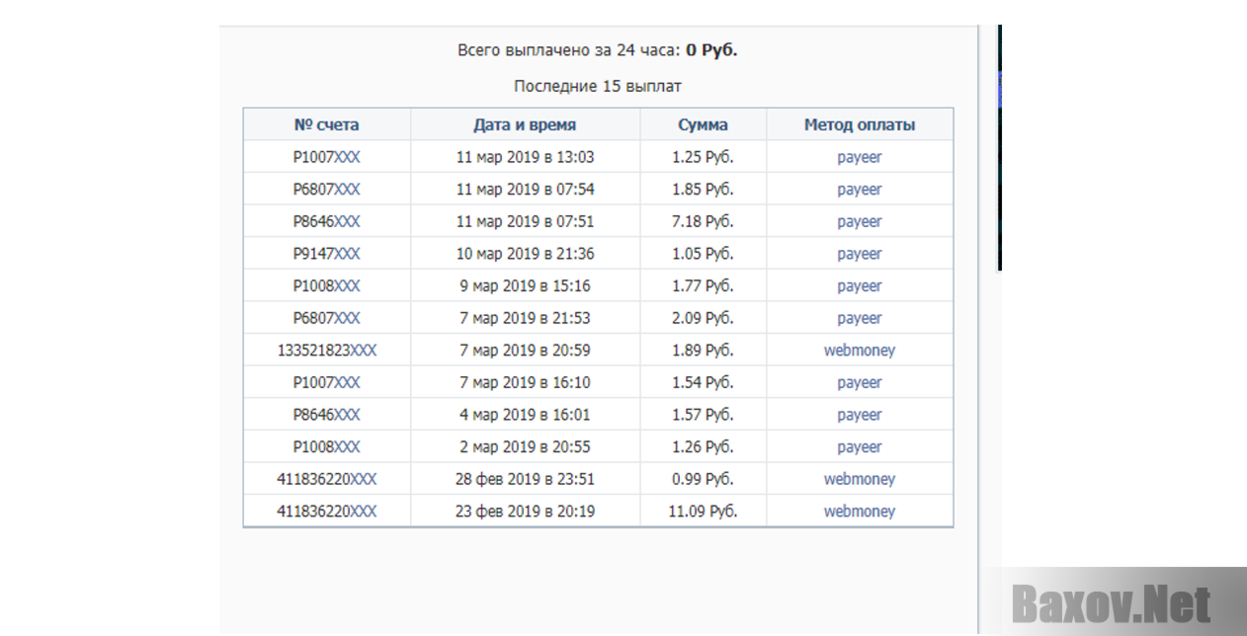This screenshot has height=636, width=1247.
Task: Click account P1007XXX dated 7 мар 16:10
Action: tap(326, 382)
